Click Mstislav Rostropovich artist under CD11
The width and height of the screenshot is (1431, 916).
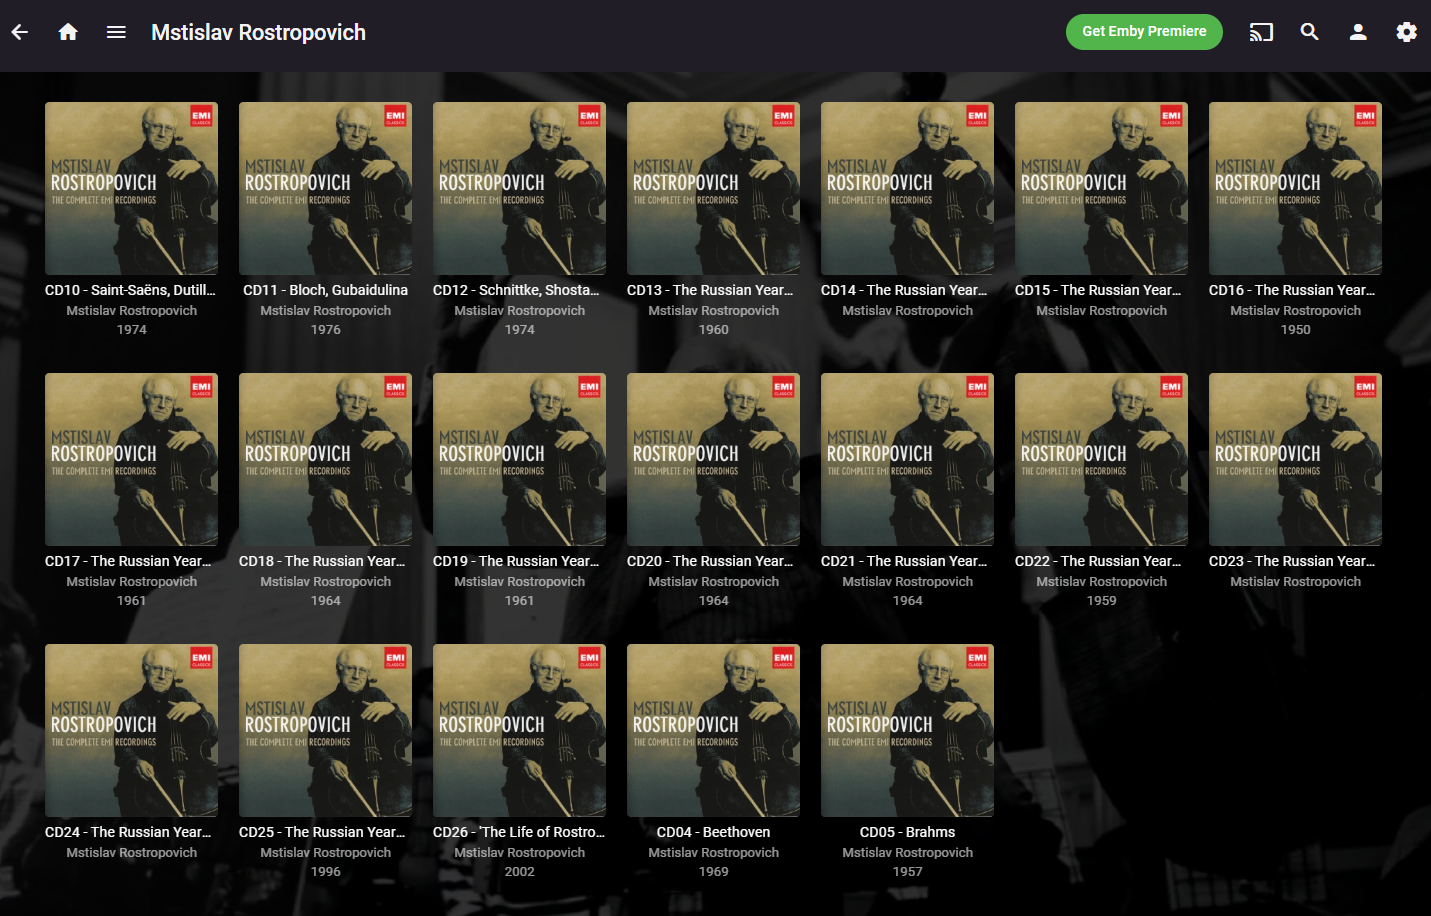click(325, 311)
